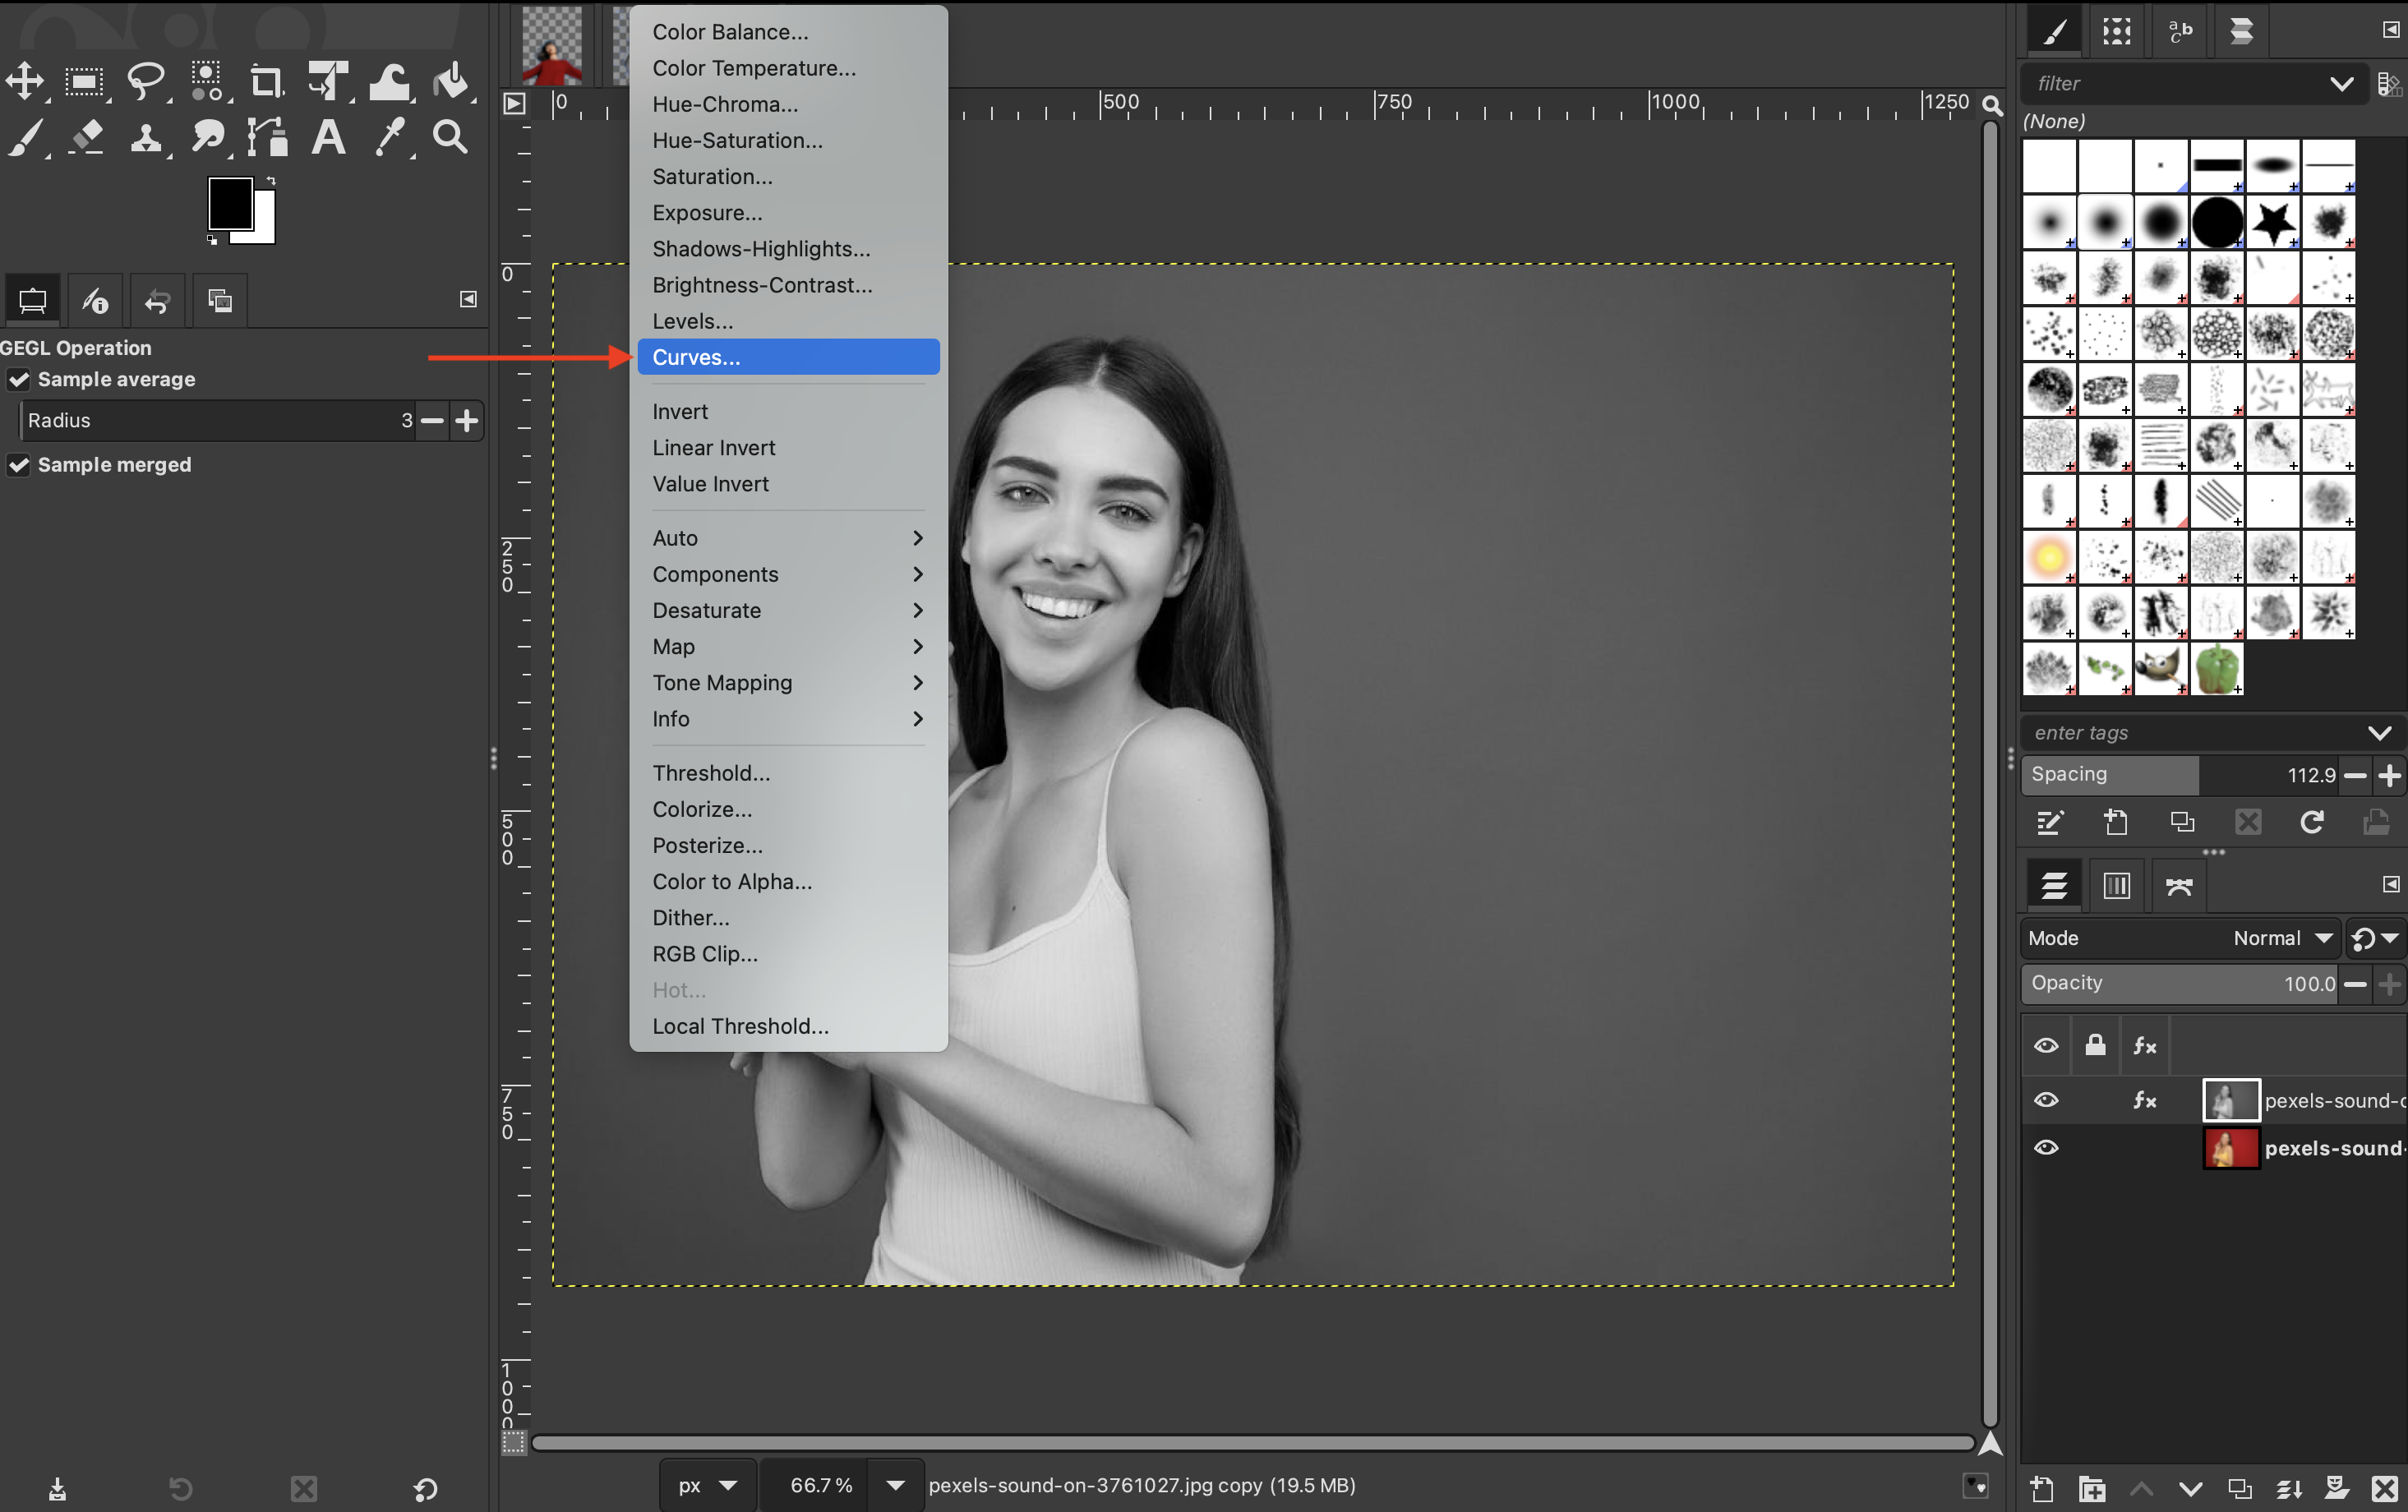Click the layer Opacity slider
2408x1512 pixels.
[2180, 983]
